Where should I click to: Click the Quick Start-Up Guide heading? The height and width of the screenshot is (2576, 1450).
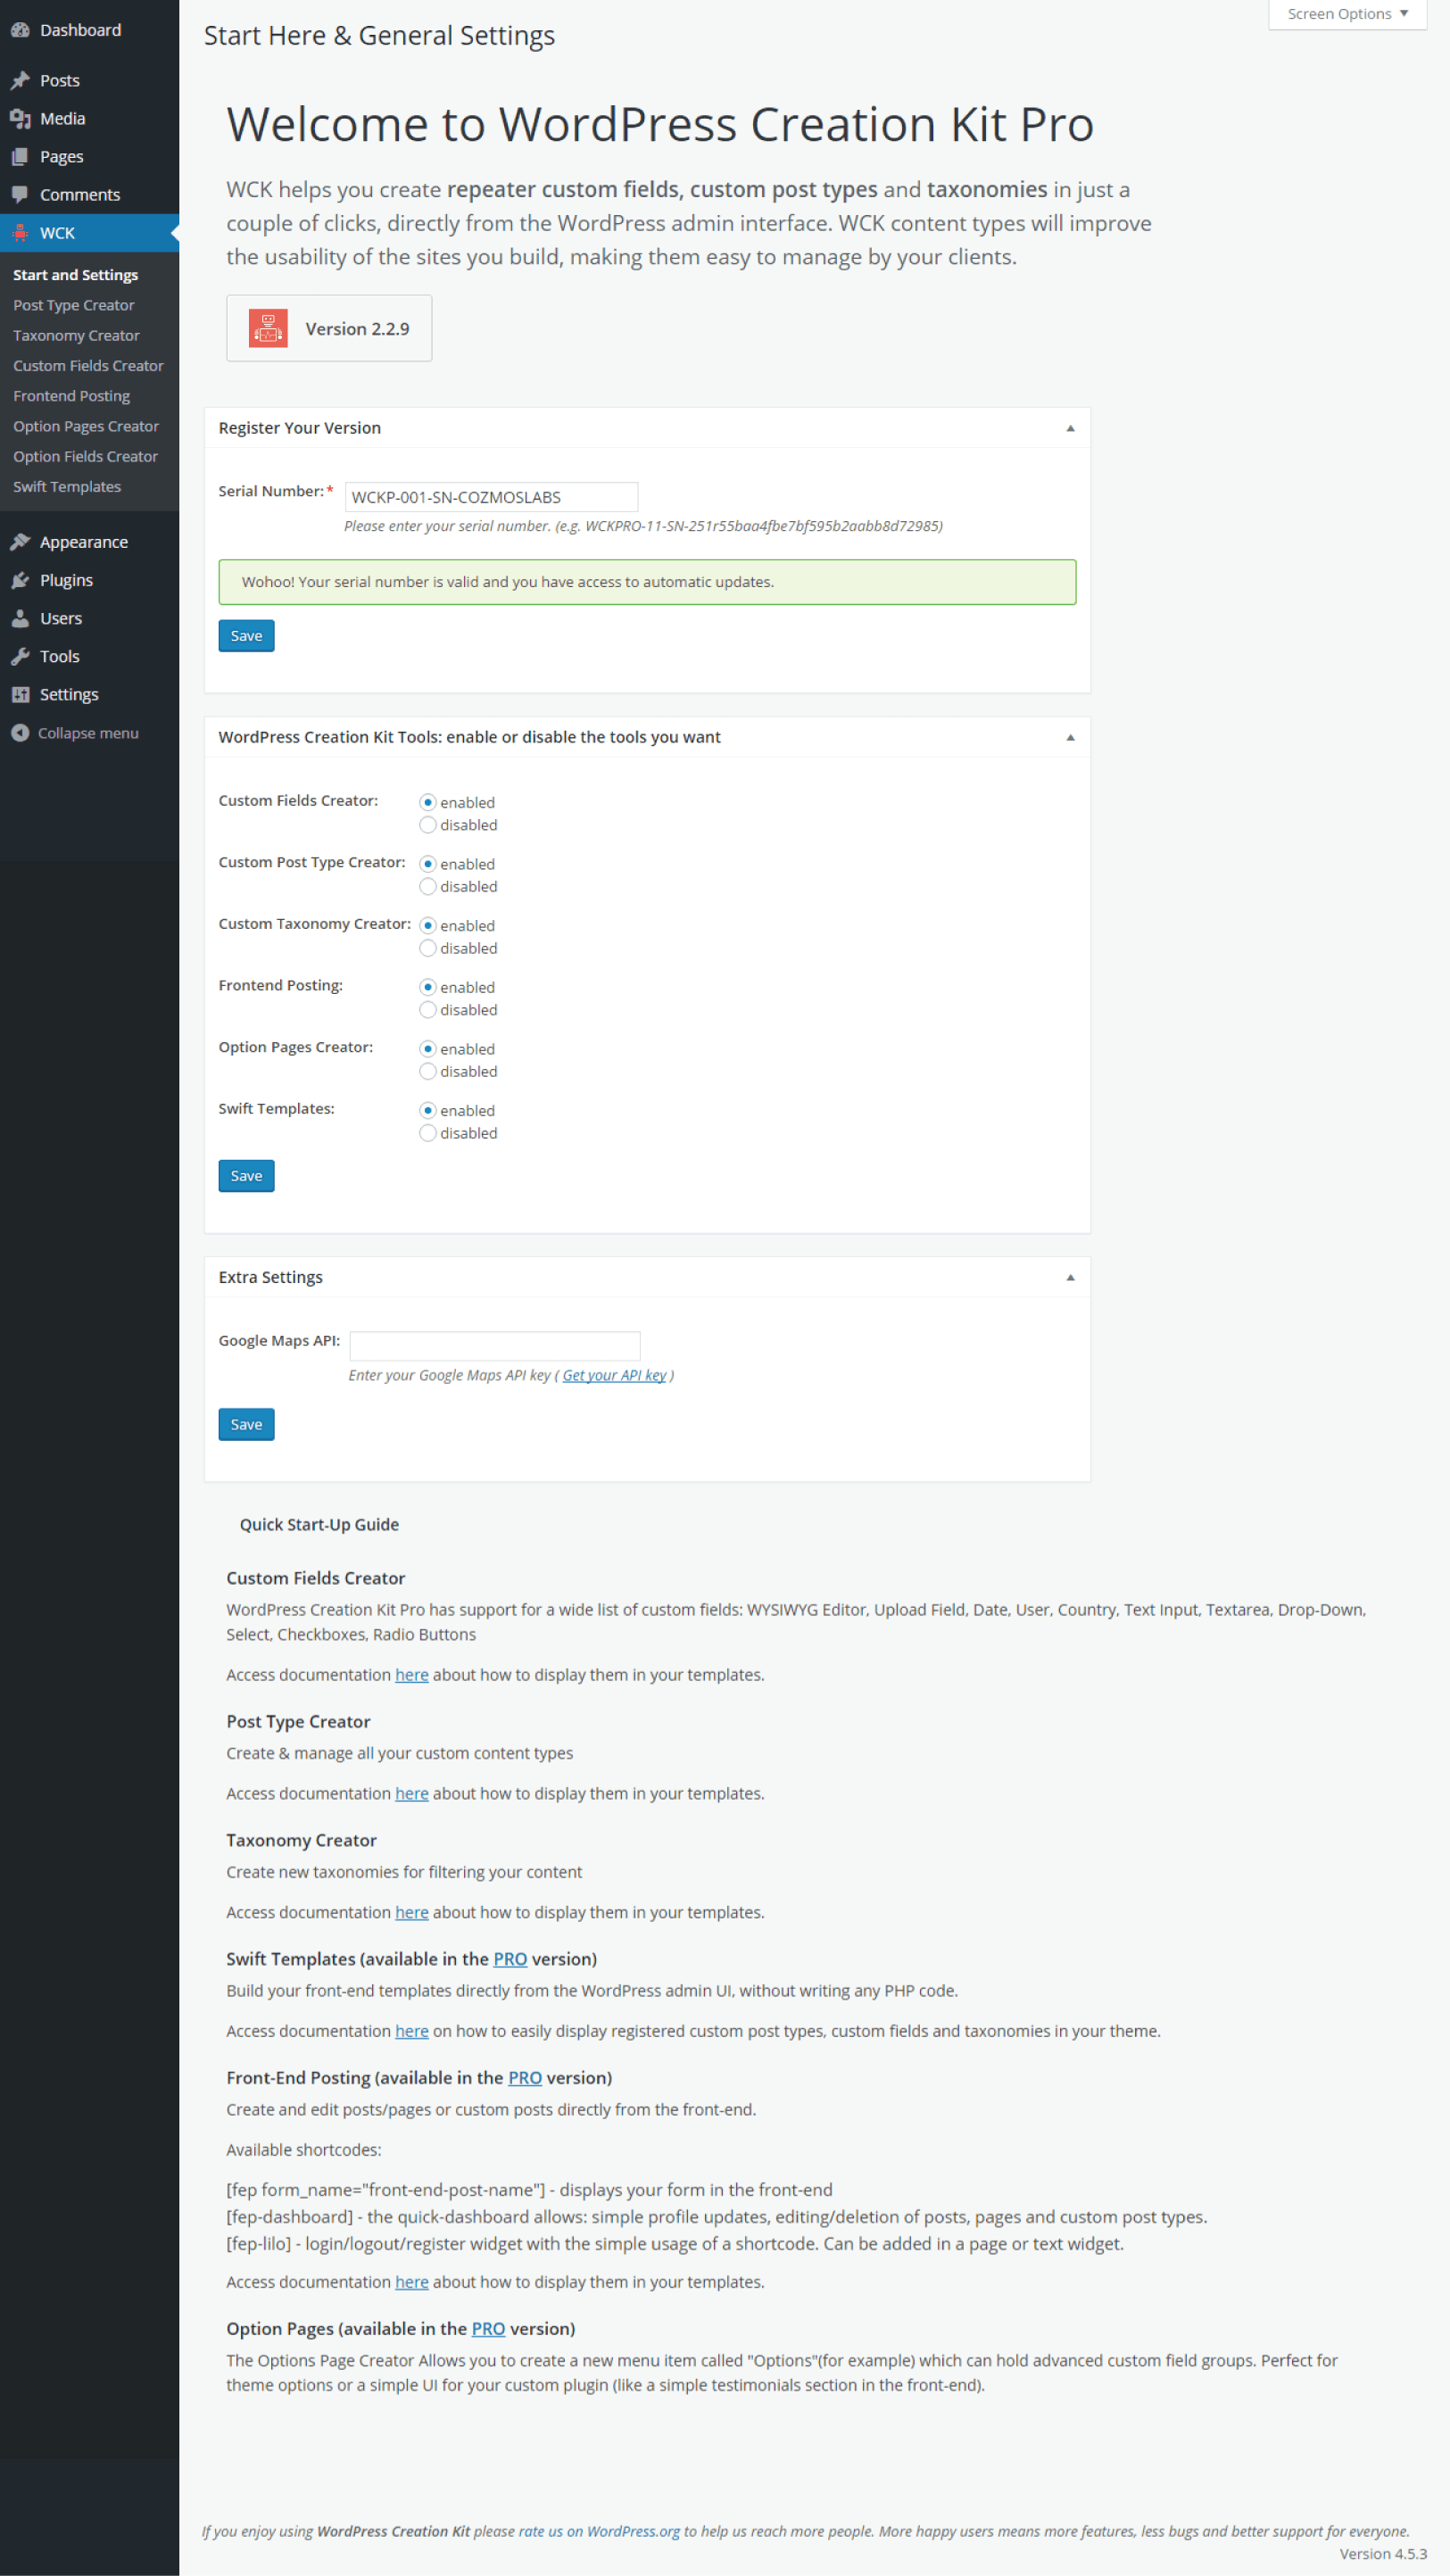pos(319,1524)
